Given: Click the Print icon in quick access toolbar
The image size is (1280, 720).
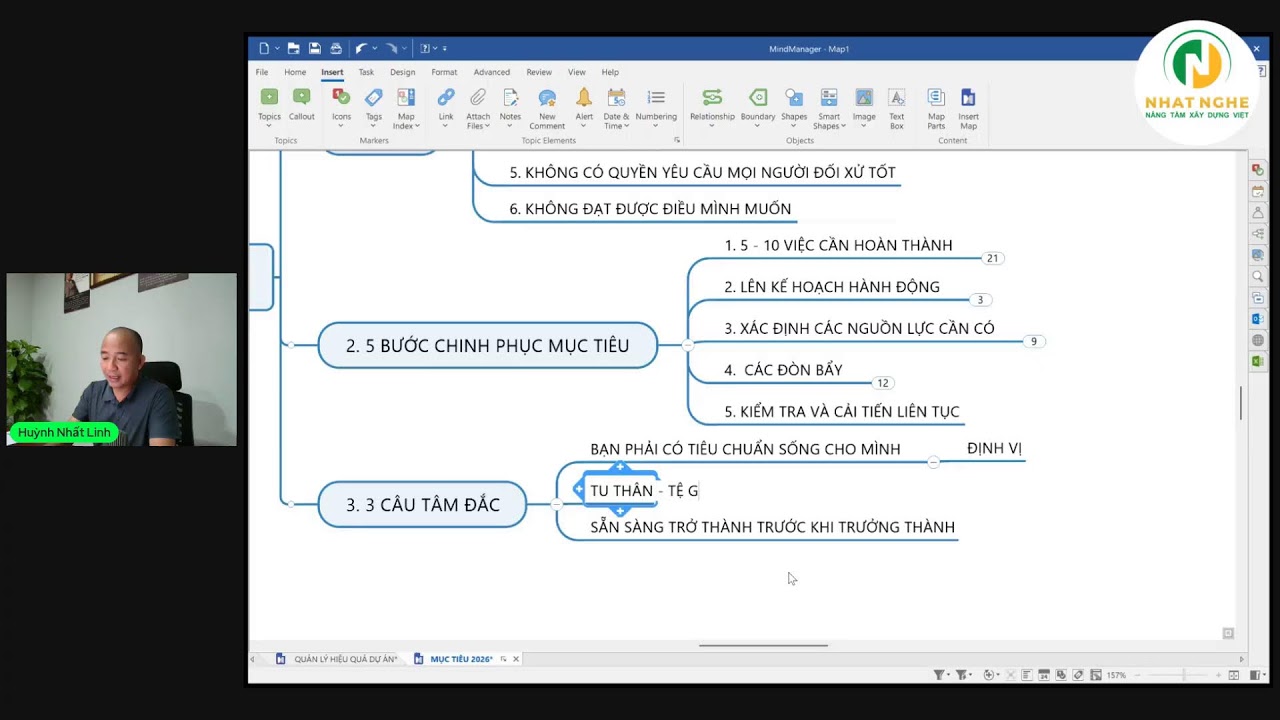Looking at the screenshot, I should [336, 48].
